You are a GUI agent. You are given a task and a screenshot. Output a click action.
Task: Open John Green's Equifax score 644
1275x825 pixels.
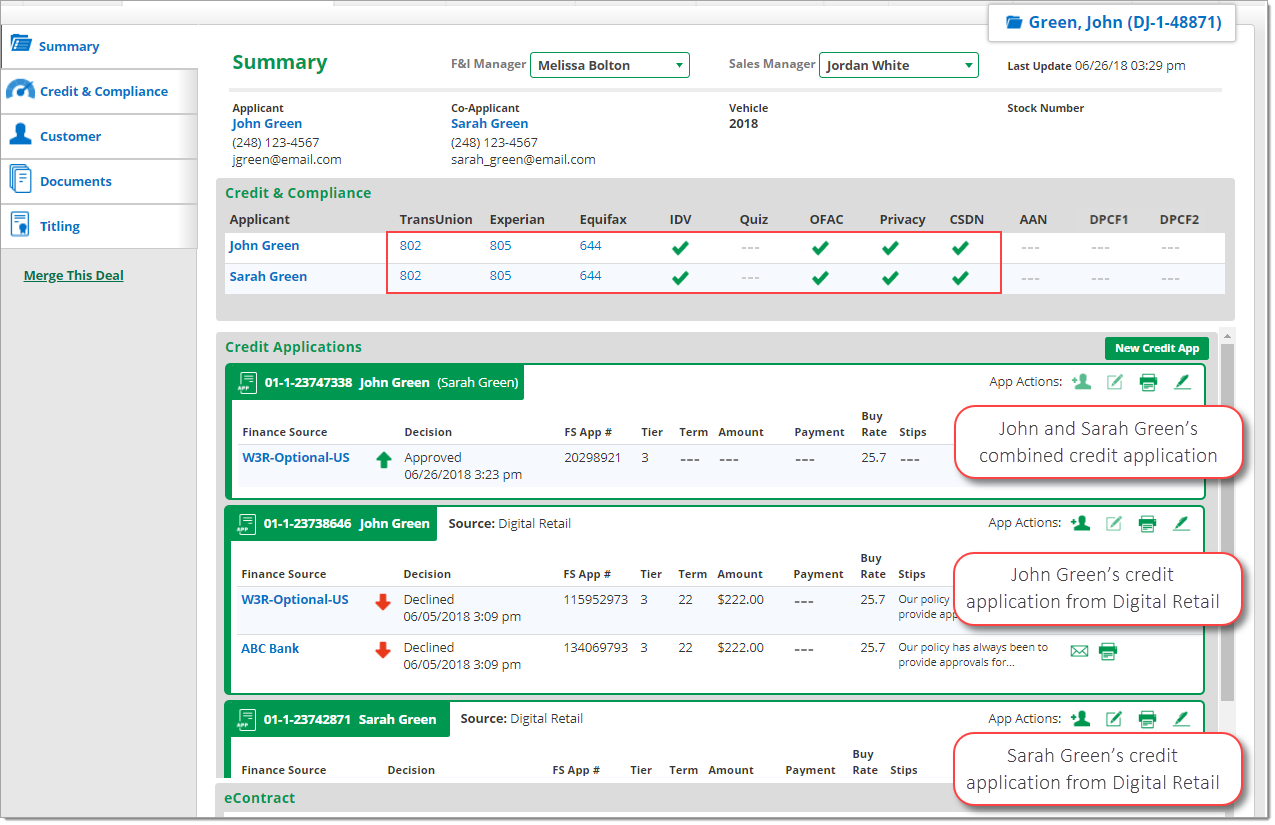[590, 246]
